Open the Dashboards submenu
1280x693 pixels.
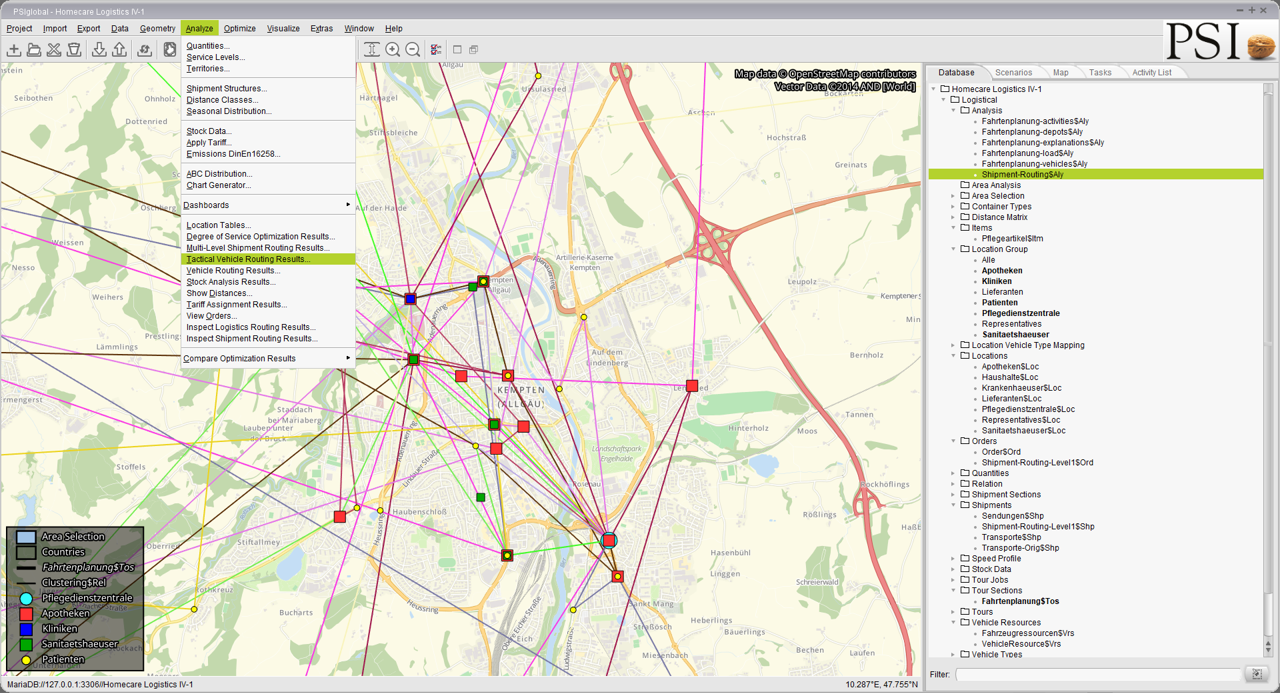tap(268, 205)
